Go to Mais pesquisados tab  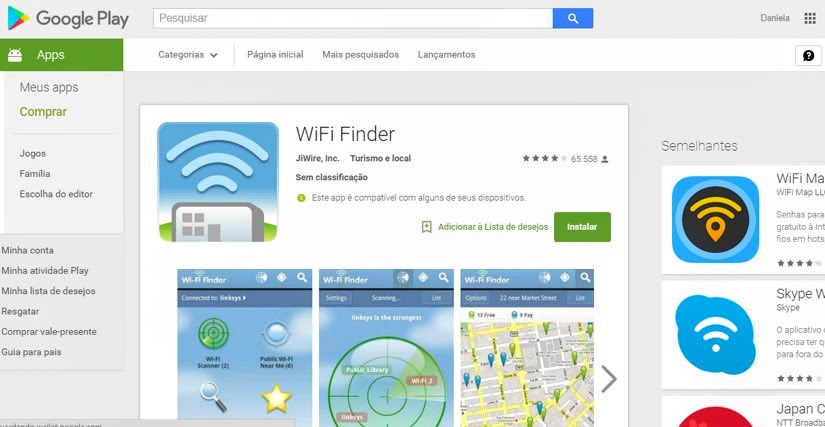(360, 55)
